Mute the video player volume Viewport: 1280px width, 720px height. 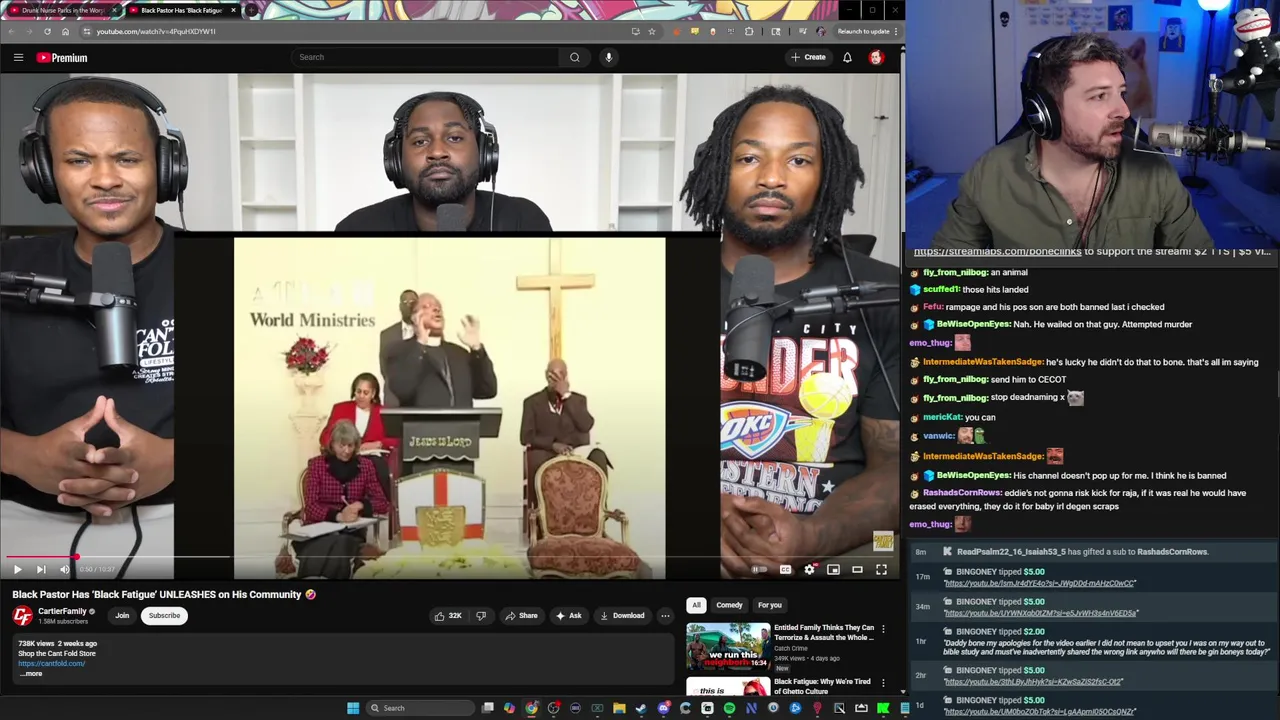tap(65, 569)
